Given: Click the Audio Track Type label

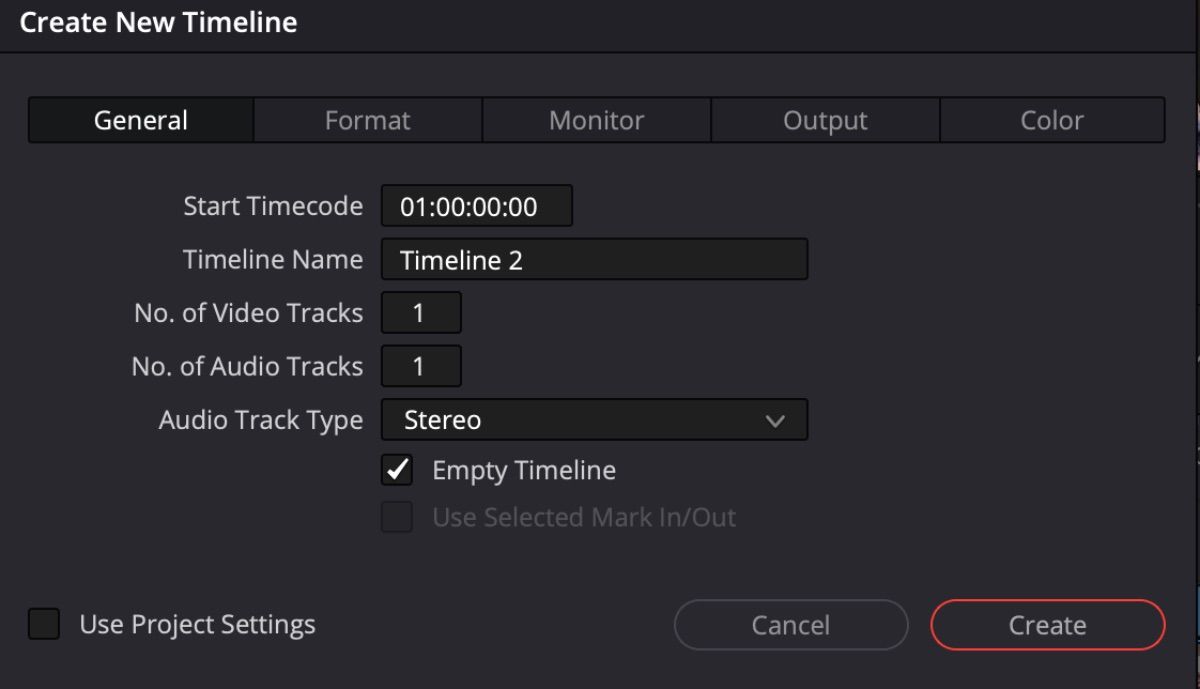Looking at the screenshot, I should tap(260, 421).
